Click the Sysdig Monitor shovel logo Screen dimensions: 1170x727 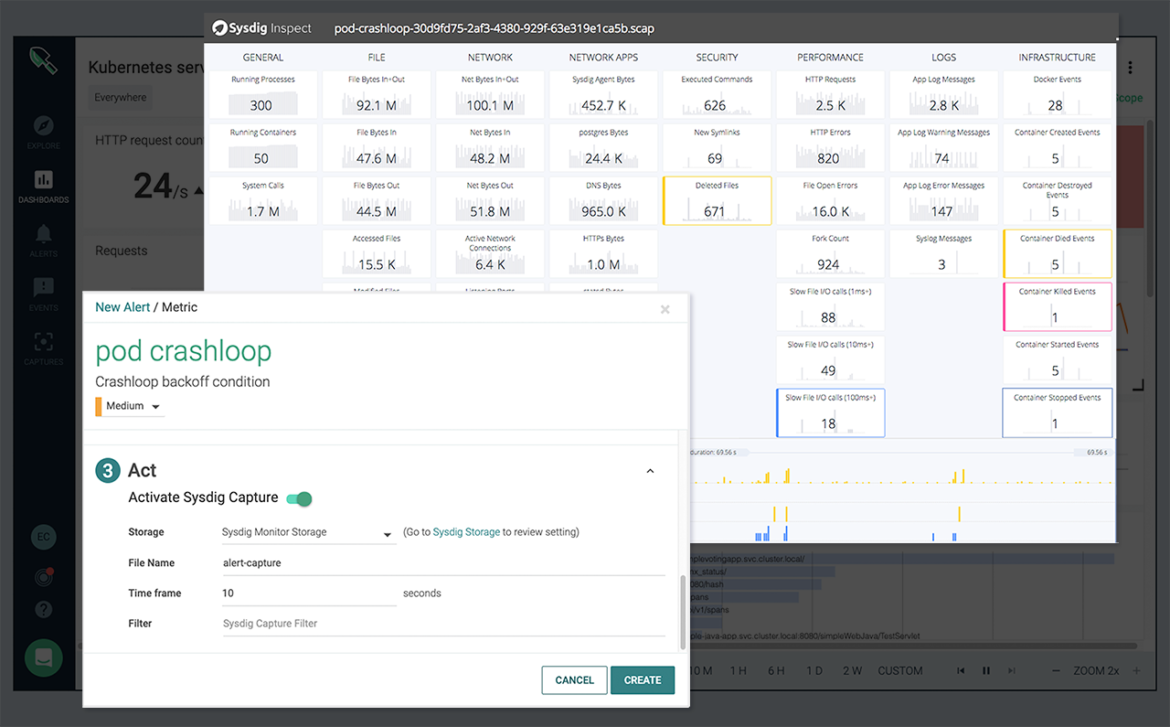click(43, 60)
